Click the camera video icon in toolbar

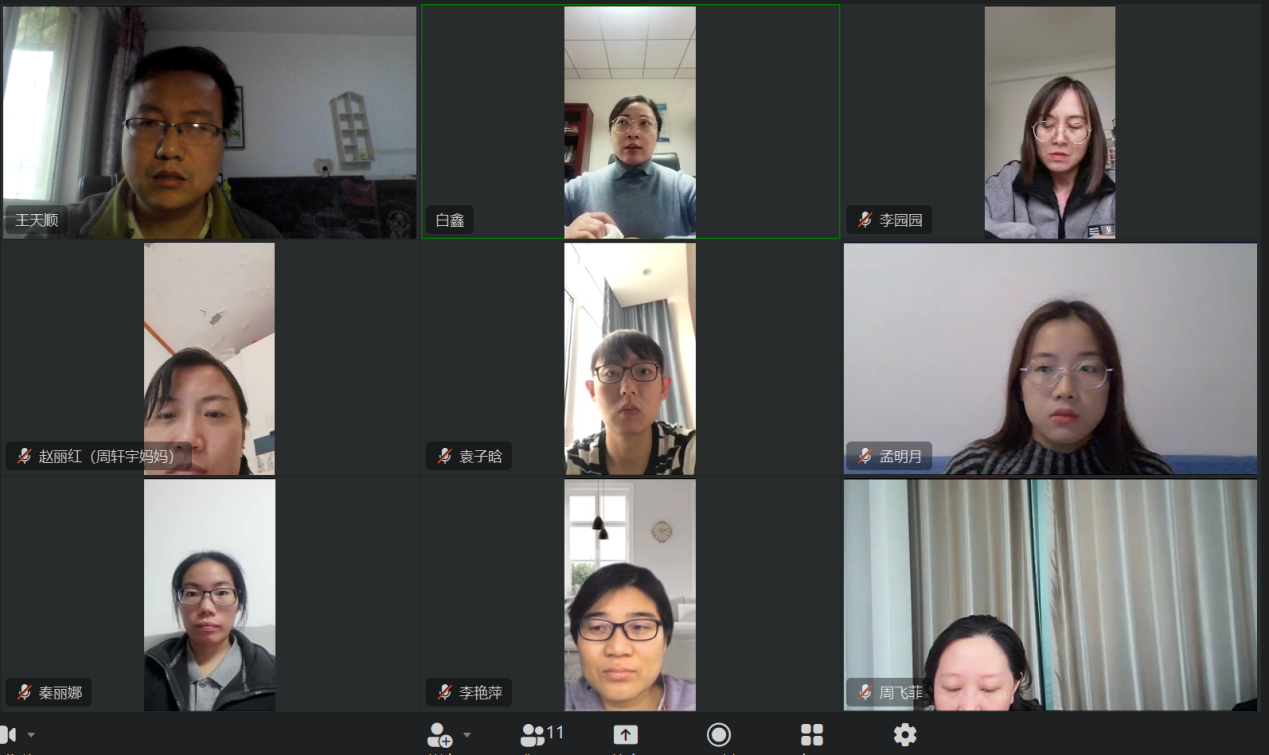8,735
